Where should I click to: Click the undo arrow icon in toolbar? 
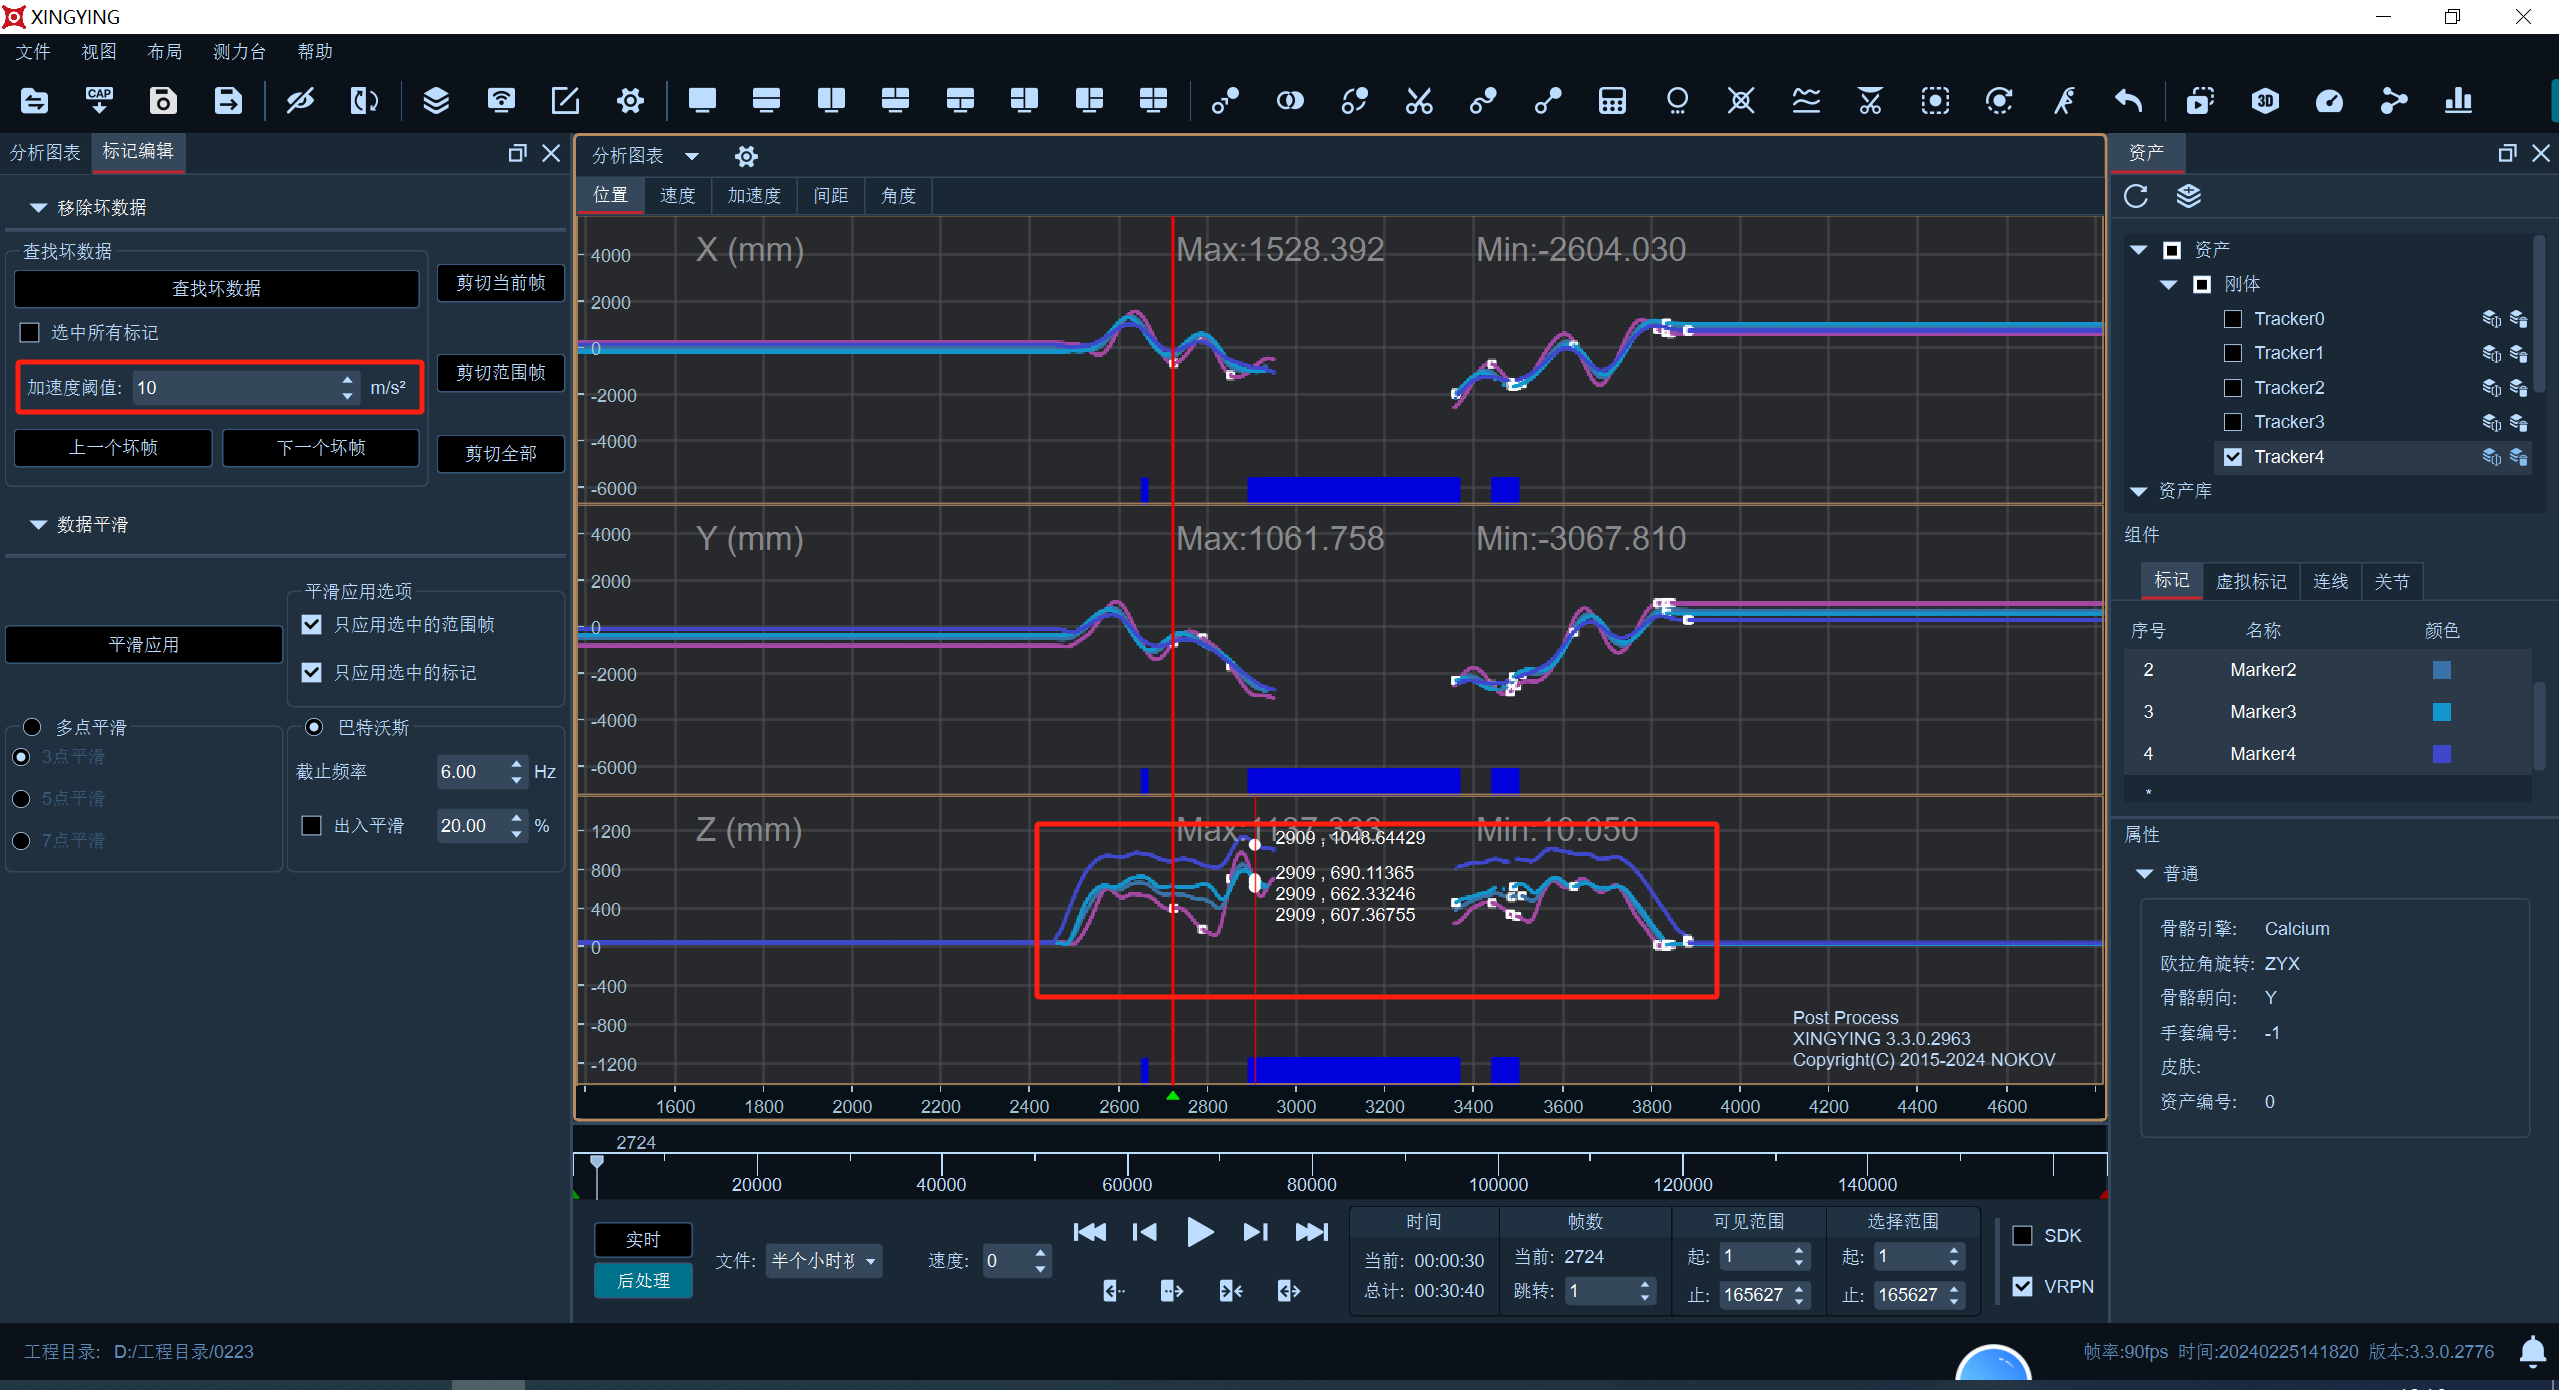pyautogui.click(x=2129, y=101)
